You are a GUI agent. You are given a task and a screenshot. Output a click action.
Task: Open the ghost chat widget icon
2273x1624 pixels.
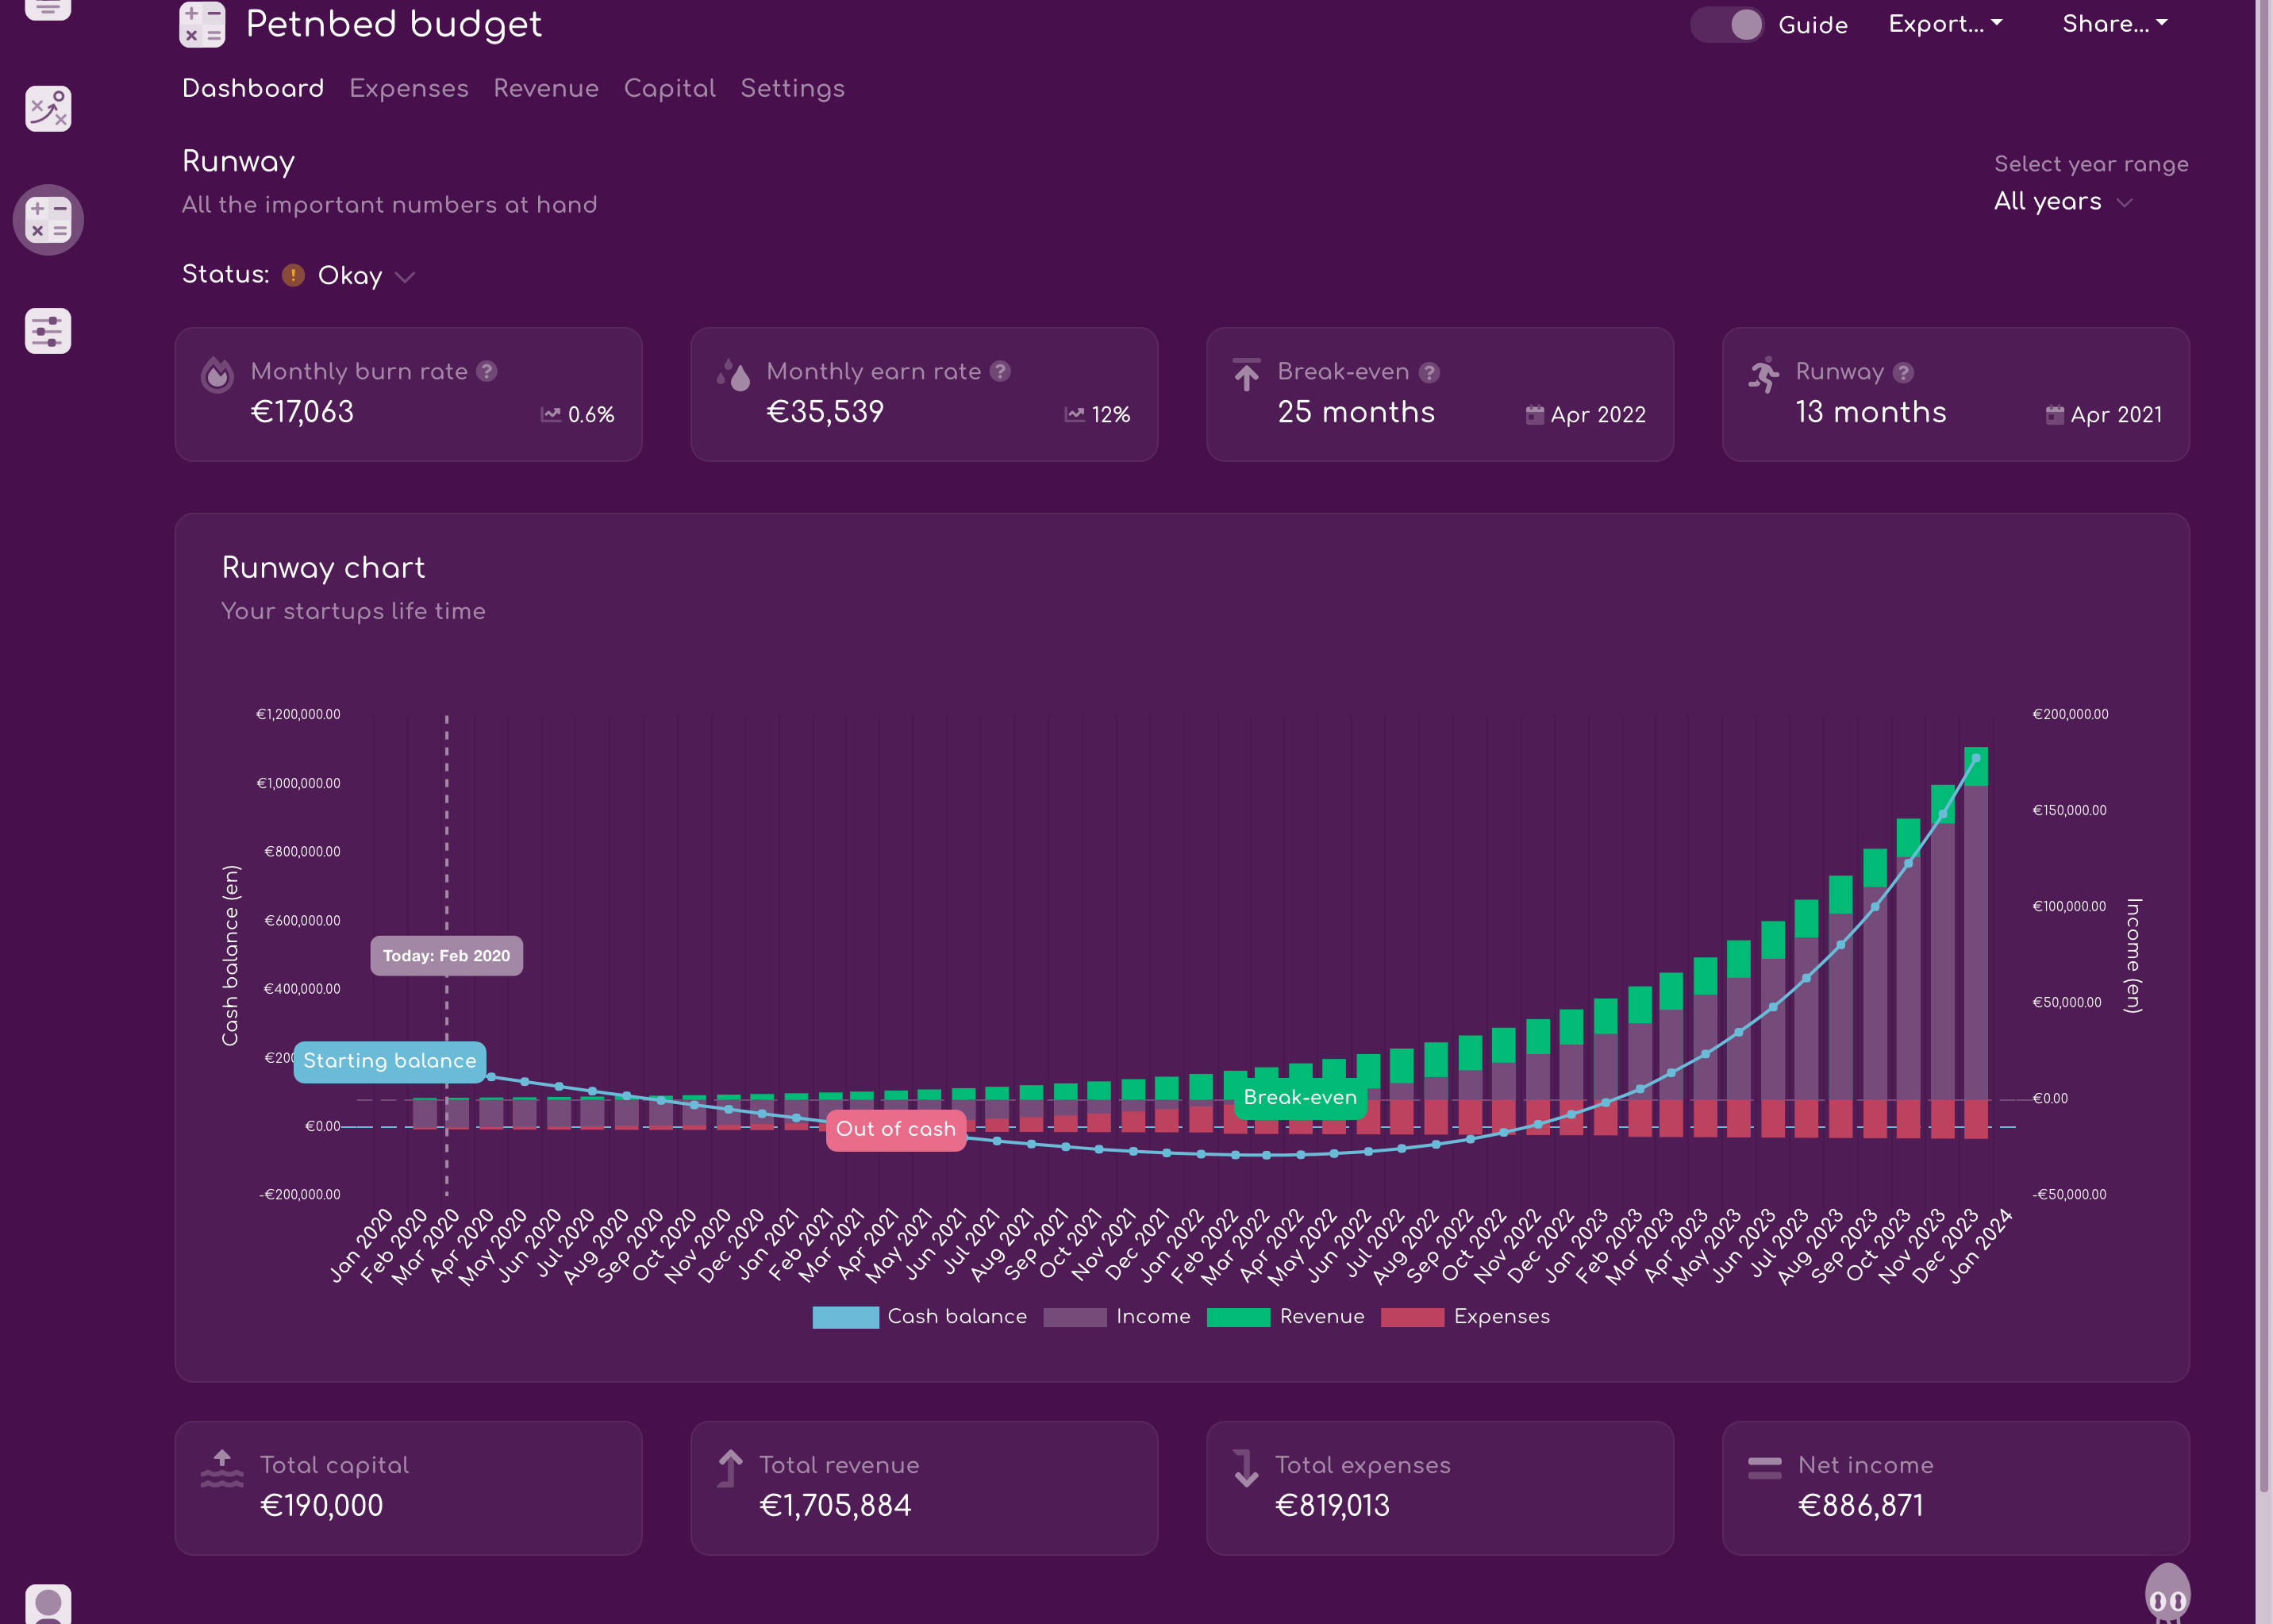coord(2167,1595)
